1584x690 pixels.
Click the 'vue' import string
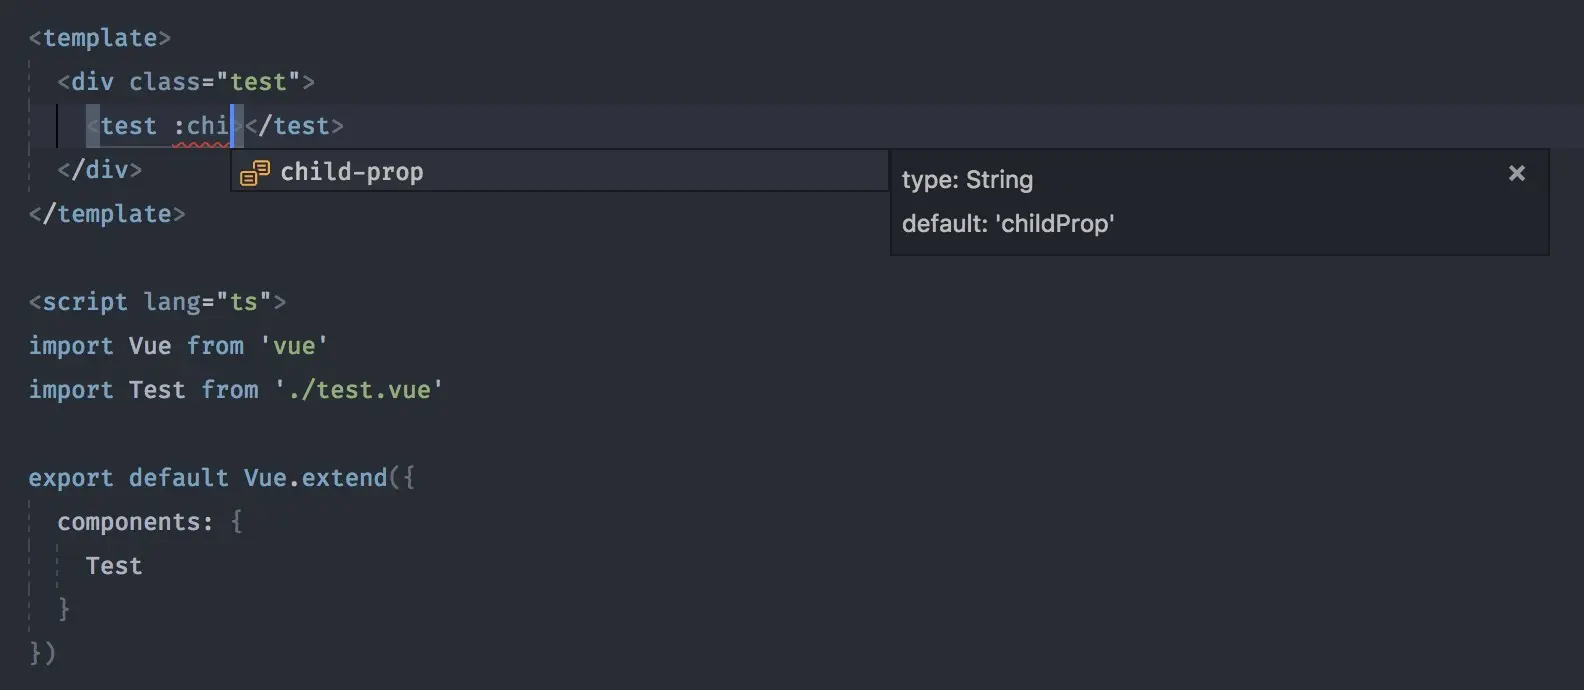tap(294, 346)
